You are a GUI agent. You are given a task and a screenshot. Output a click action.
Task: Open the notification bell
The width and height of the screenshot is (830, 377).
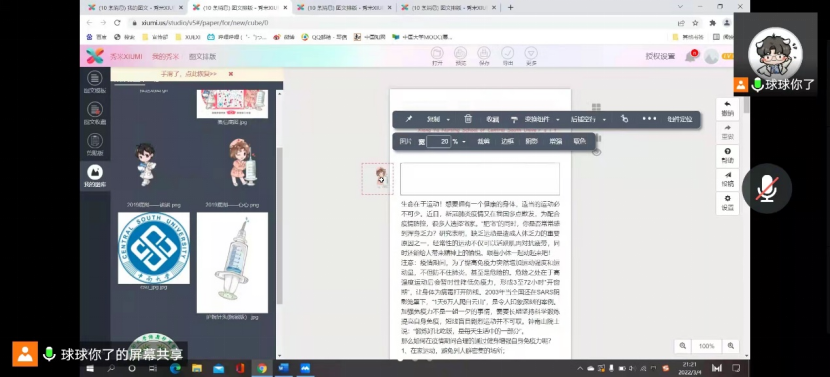690,56
